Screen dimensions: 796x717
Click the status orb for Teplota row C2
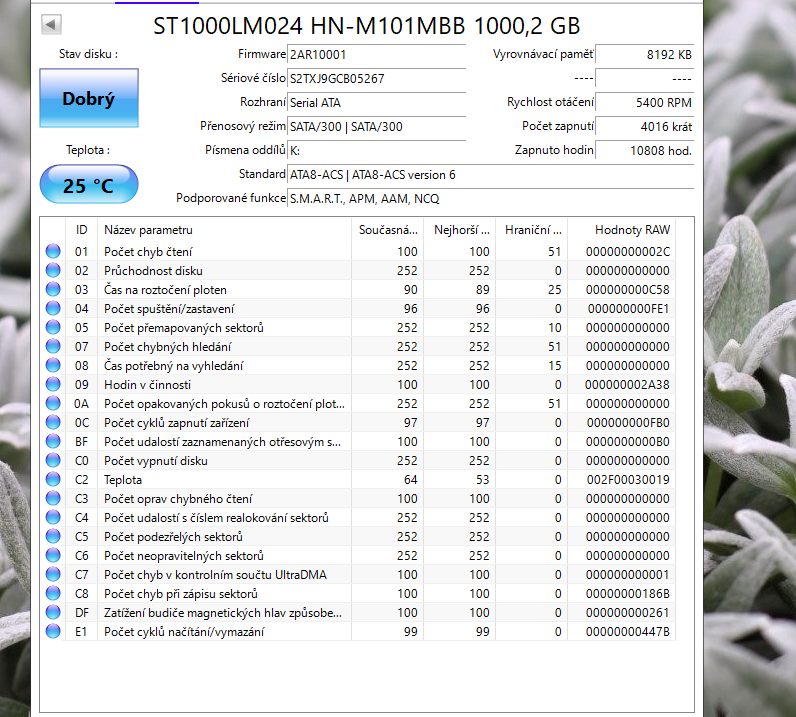(x=53, y=479)
